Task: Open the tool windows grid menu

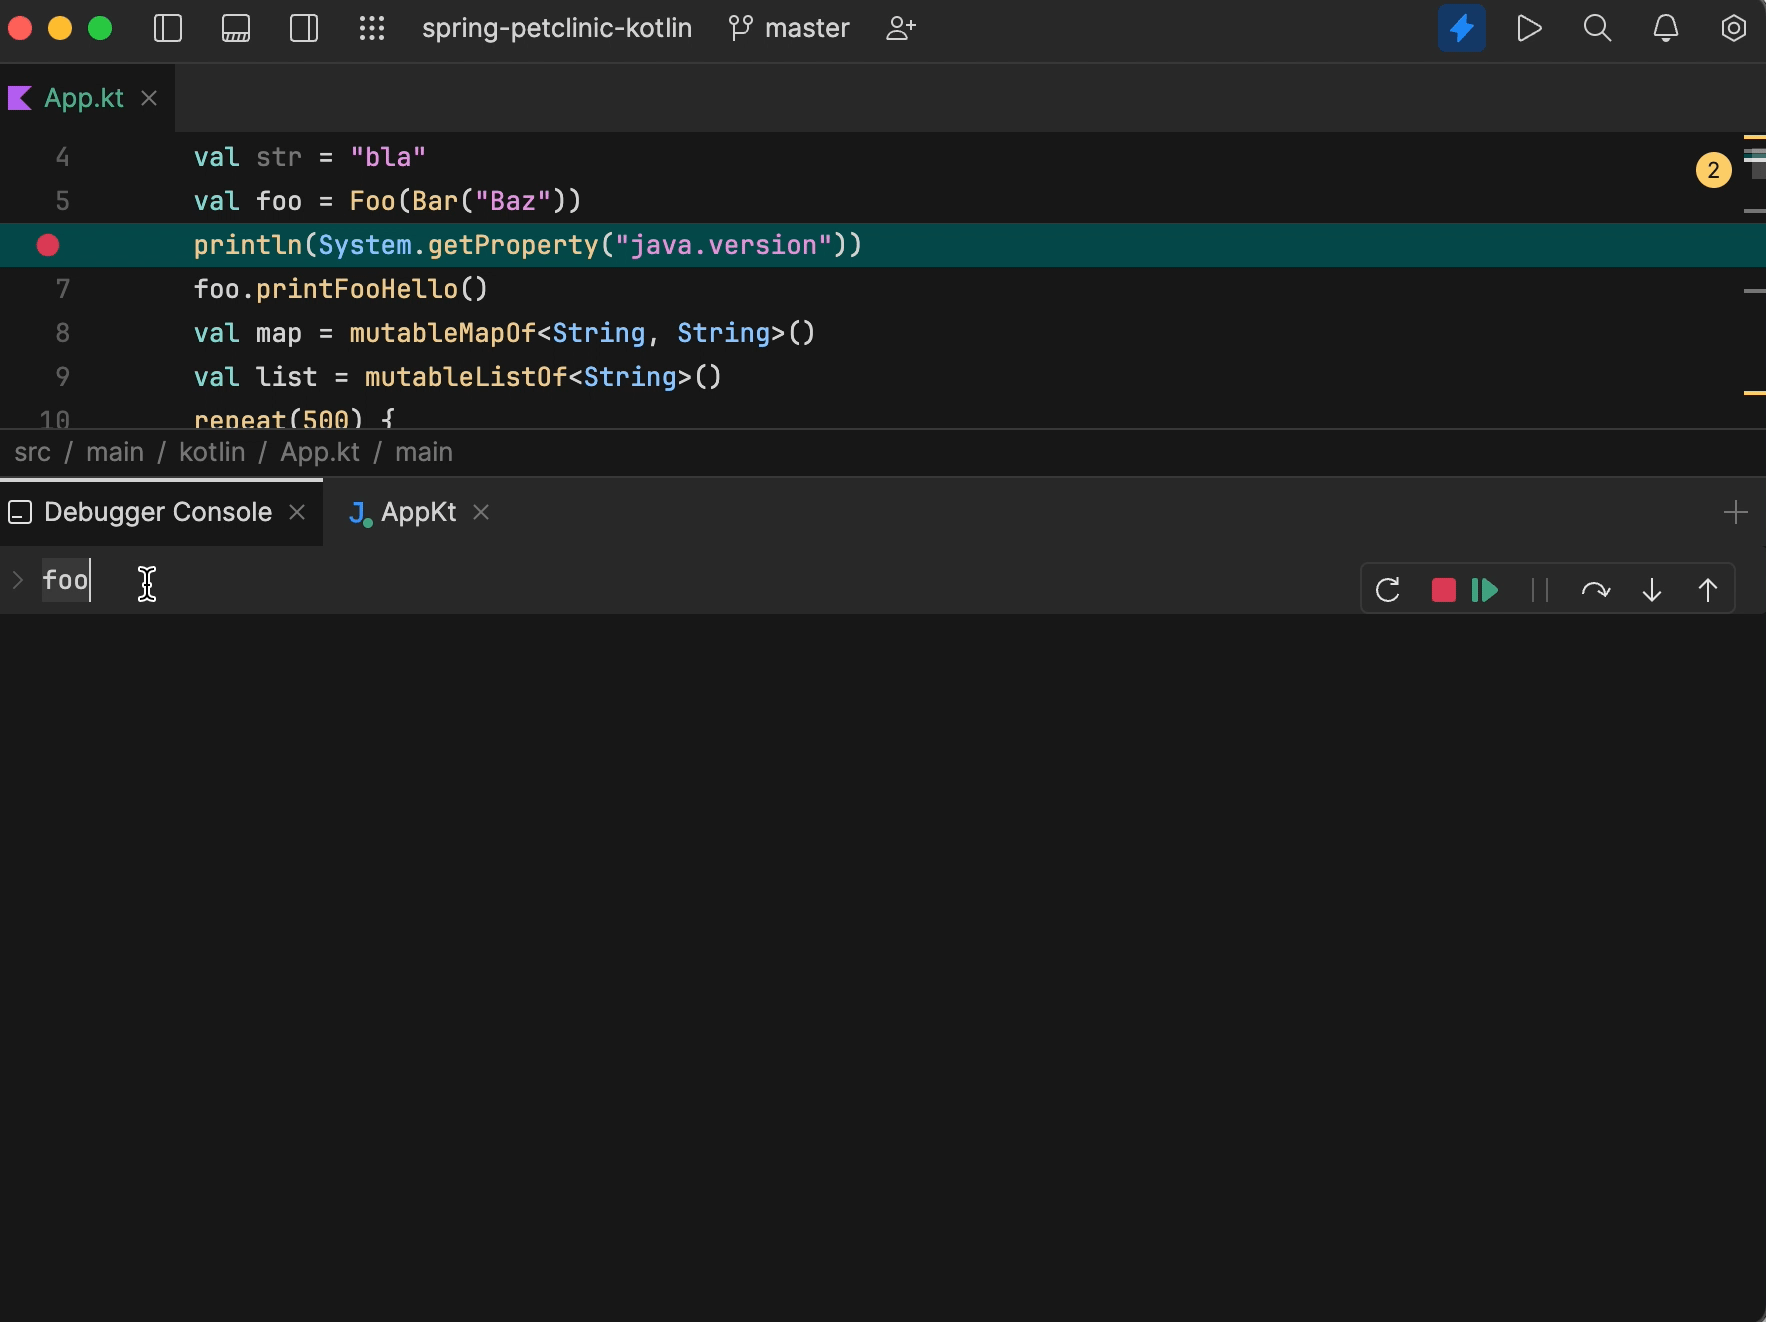Action: click(372, 28)
